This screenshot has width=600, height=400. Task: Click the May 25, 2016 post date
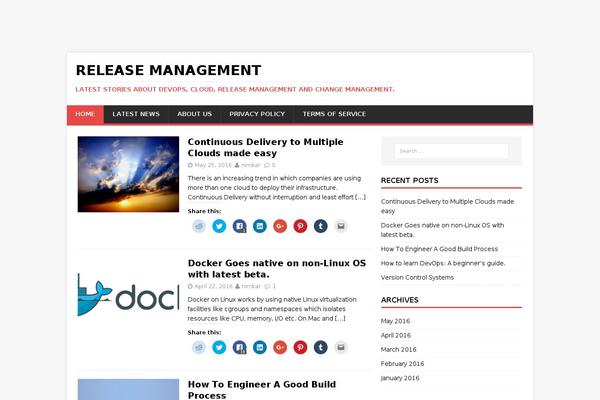[x=213, y=165]
